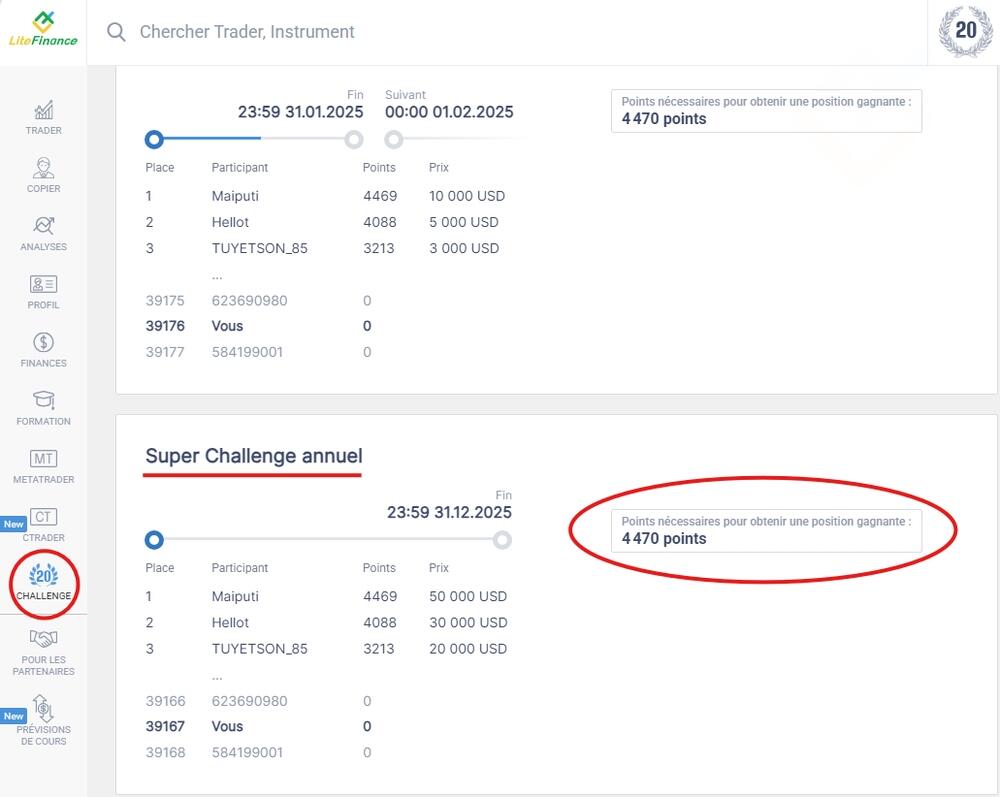
Task: Select participant 584199001 at place 39177
Action: point(247,352)
